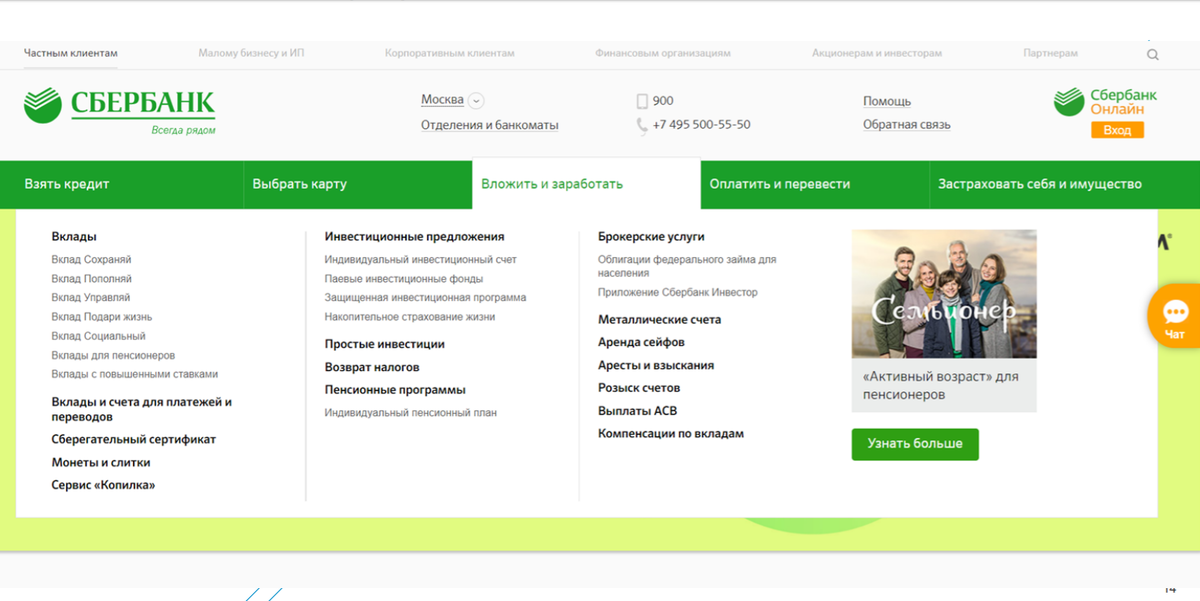
Task: Open Брокерские услуги heading
Action: click(x=651, y=237)
